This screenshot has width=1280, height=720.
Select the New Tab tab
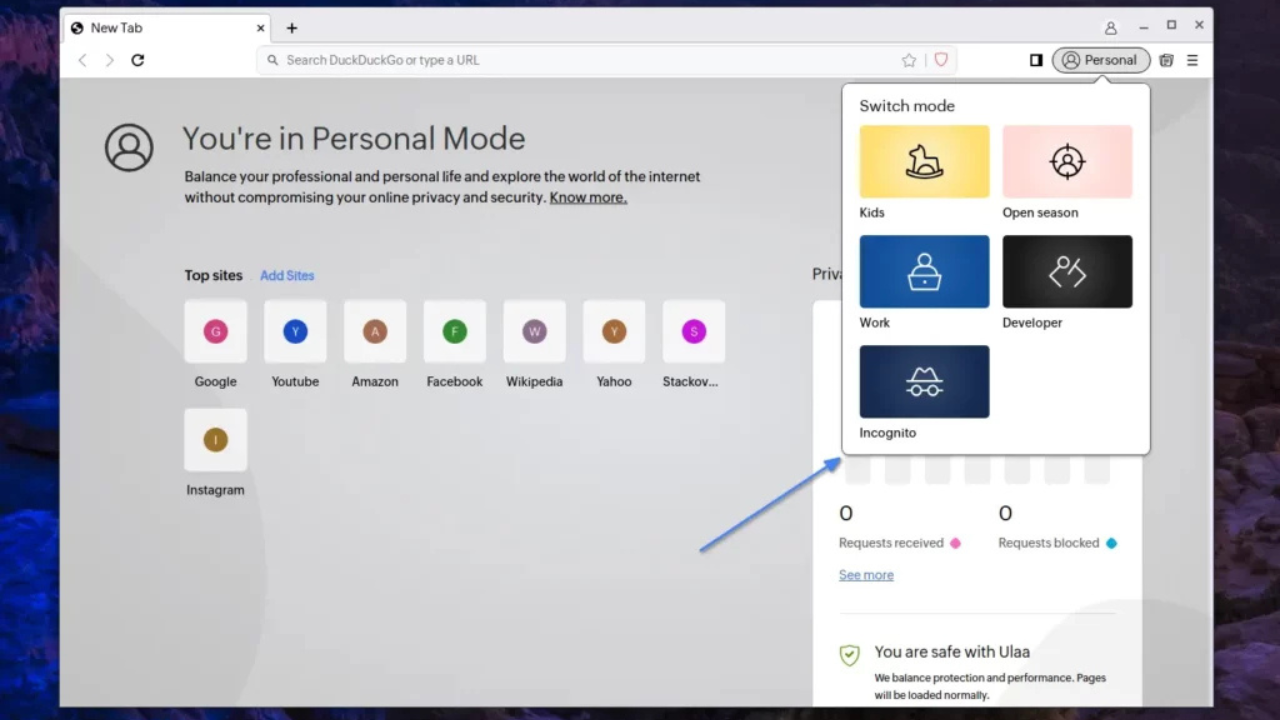150,28
